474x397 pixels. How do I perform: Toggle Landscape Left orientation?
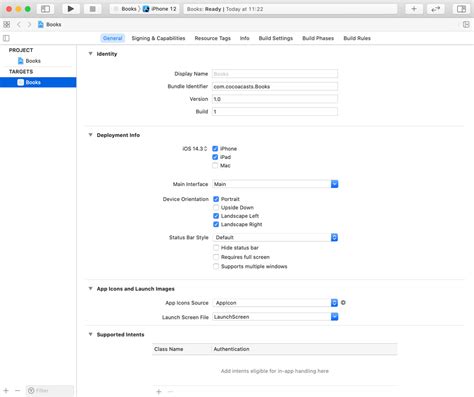[216, 216]
